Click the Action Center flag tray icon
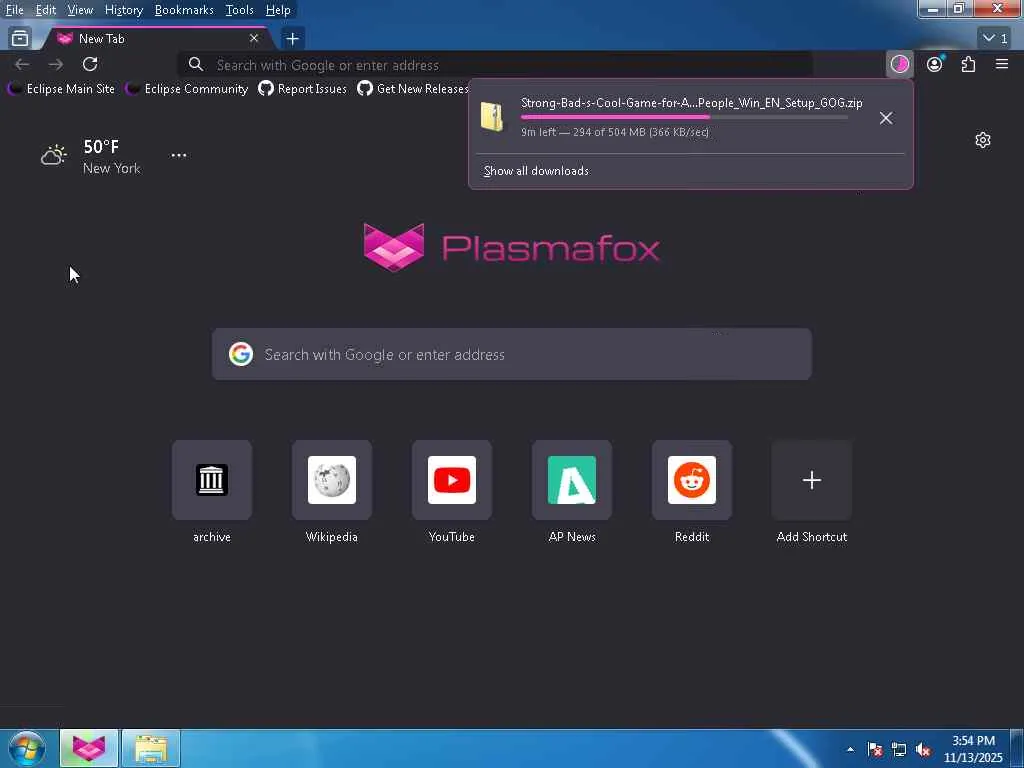This screenshot has height=768, width=1024. coord(875,749)
